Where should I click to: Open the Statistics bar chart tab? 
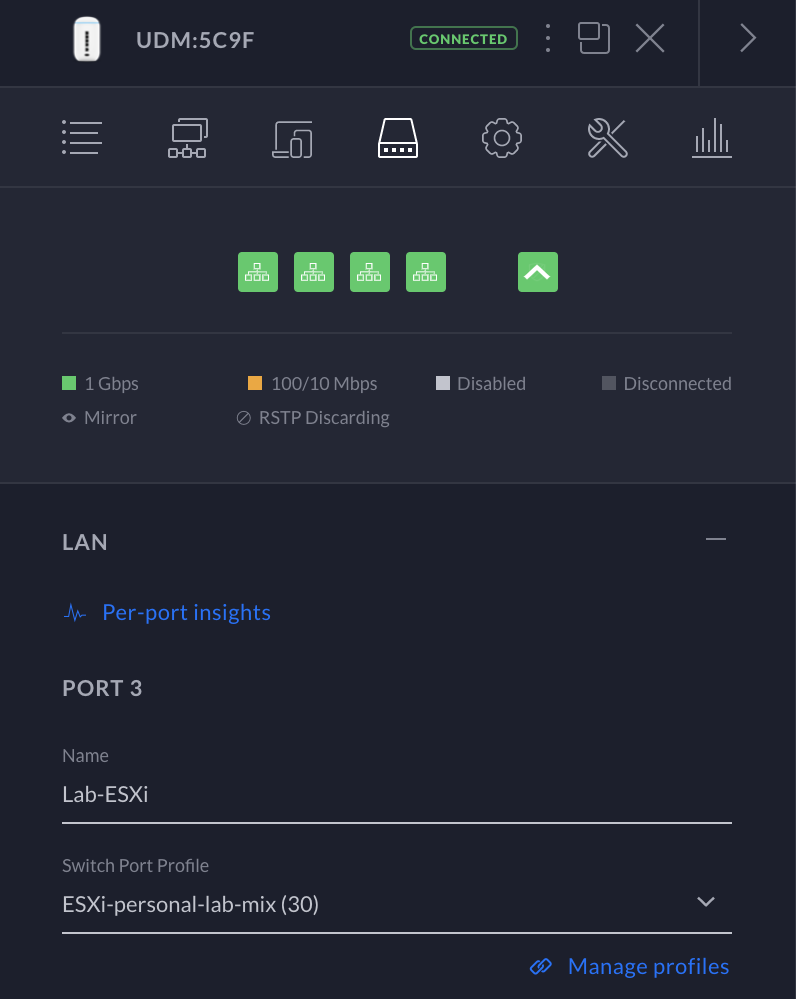point(712,138)
